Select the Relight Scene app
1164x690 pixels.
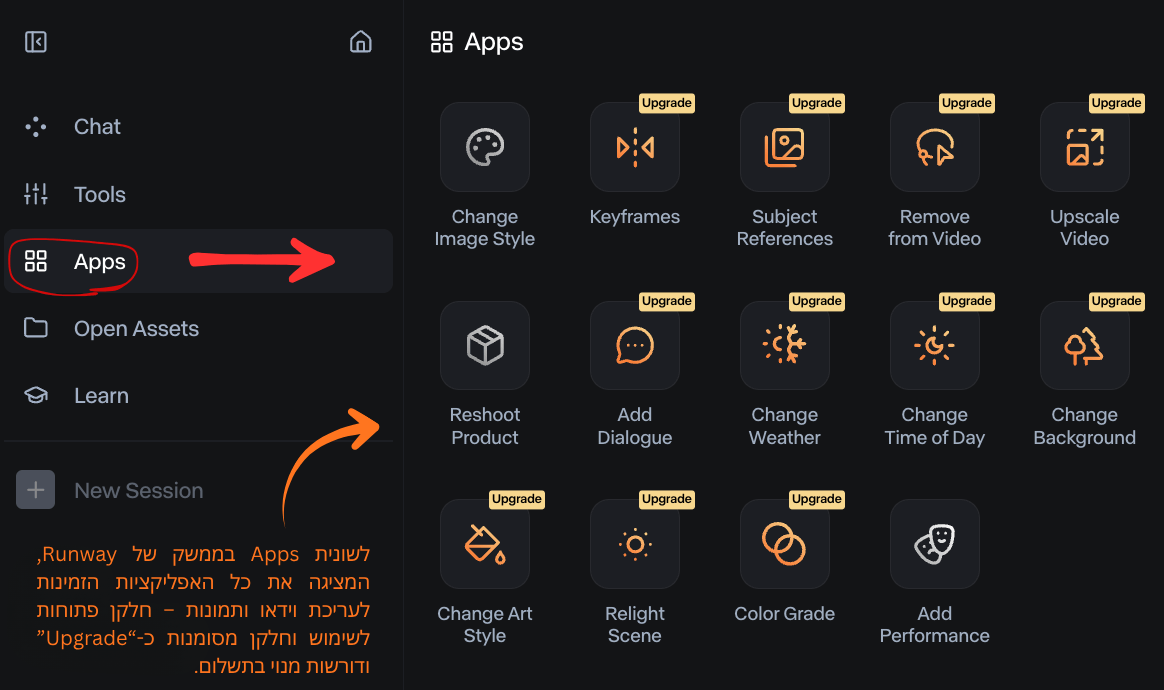(635, 544)
